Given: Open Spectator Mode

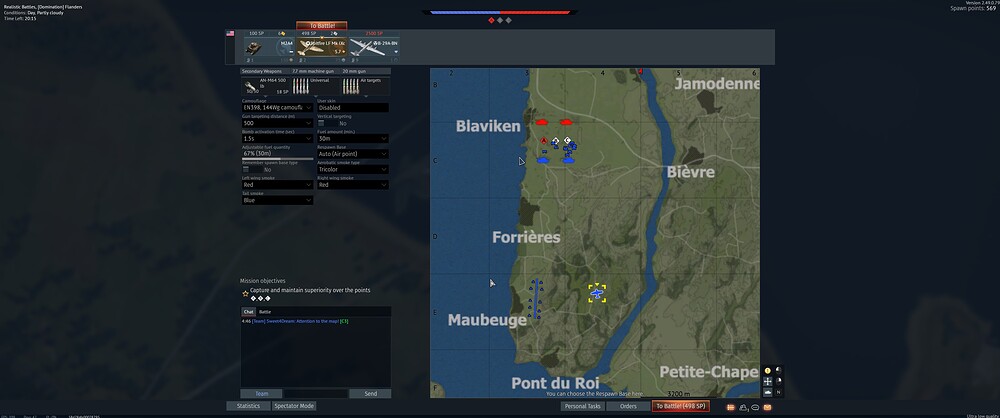Looking at the screenshot, I should pyautogui.click(x=294, y=406).
